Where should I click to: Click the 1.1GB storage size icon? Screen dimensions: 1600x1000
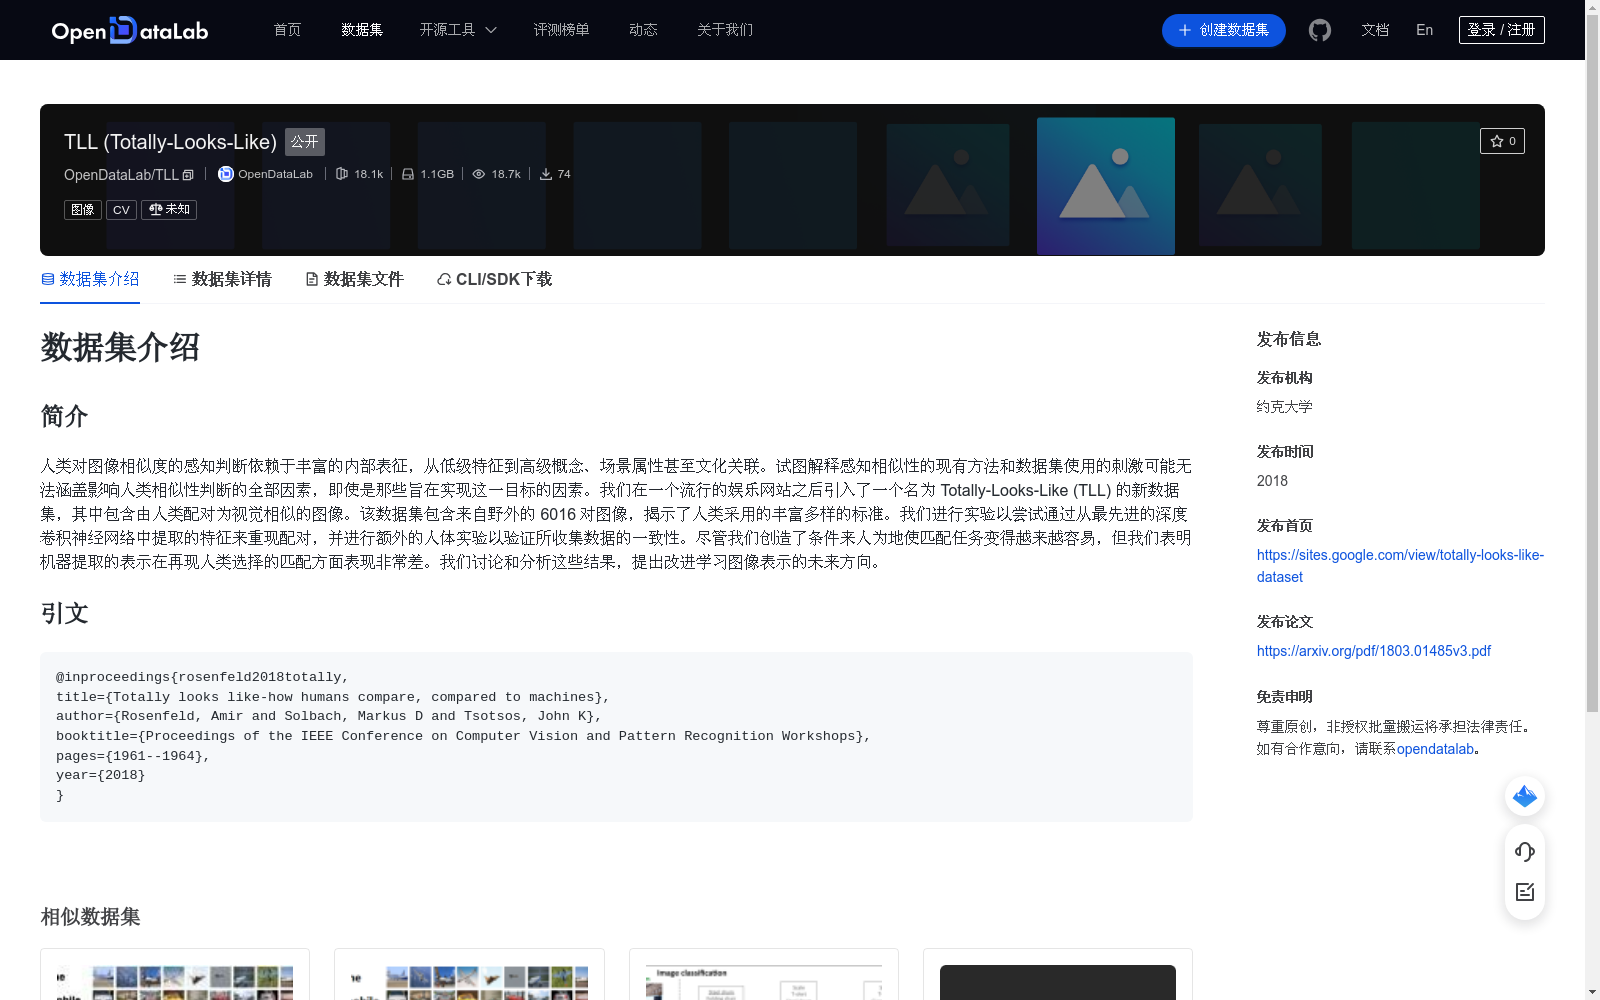point(408,174)
